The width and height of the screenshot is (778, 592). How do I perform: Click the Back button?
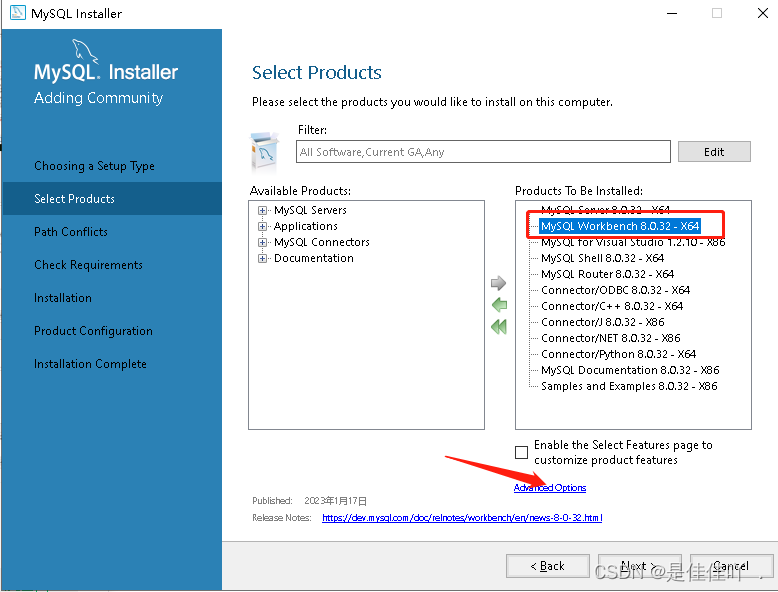pos(548,566)
